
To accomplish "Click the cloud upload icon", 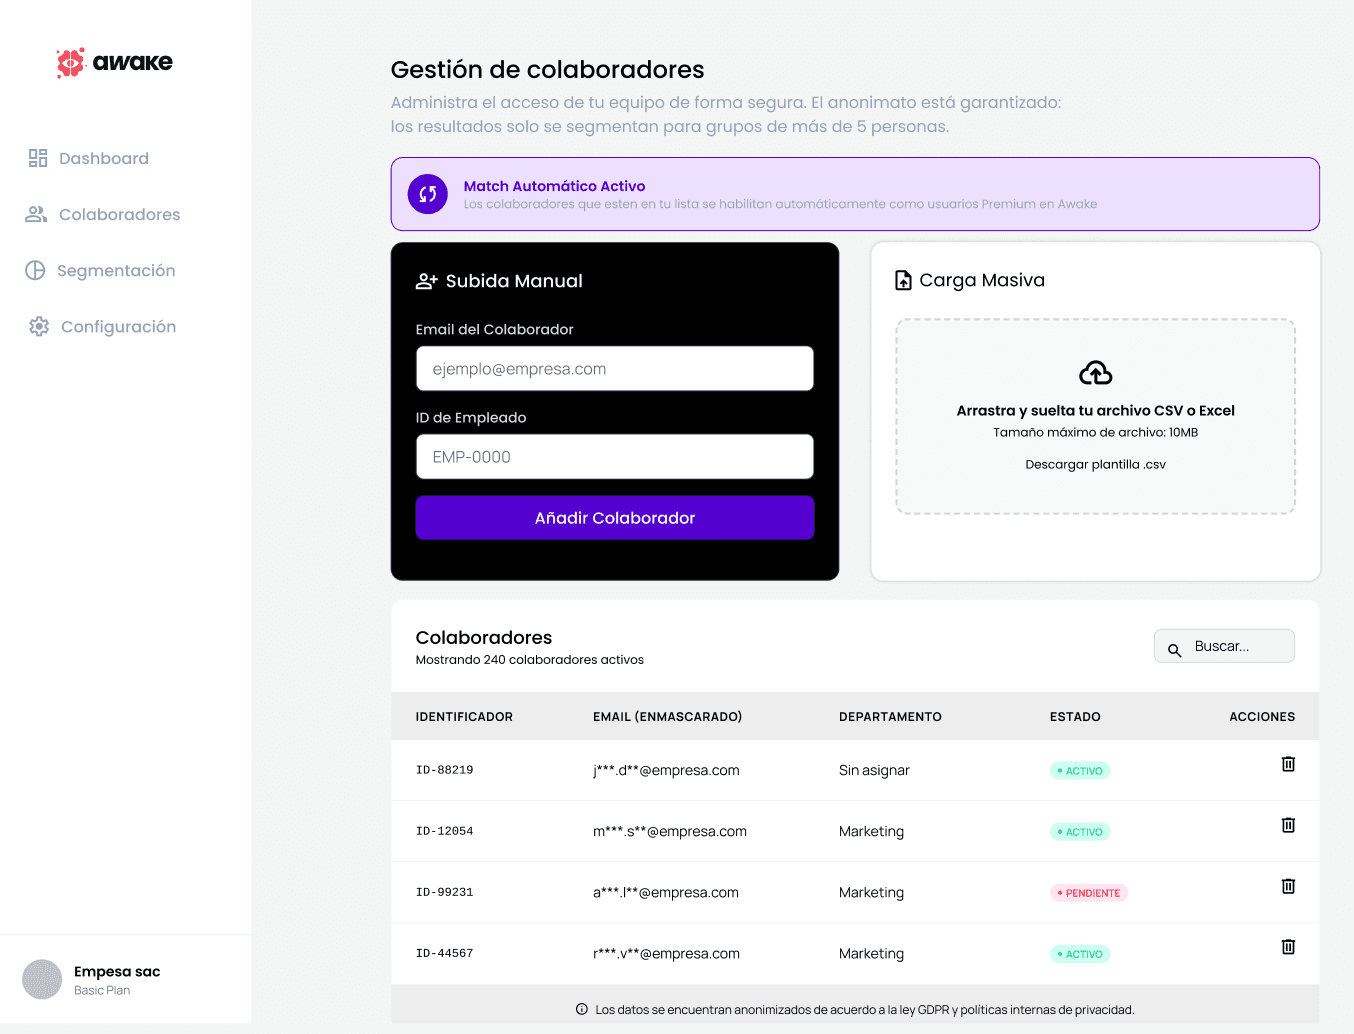I will click(x=1096, y=373).
